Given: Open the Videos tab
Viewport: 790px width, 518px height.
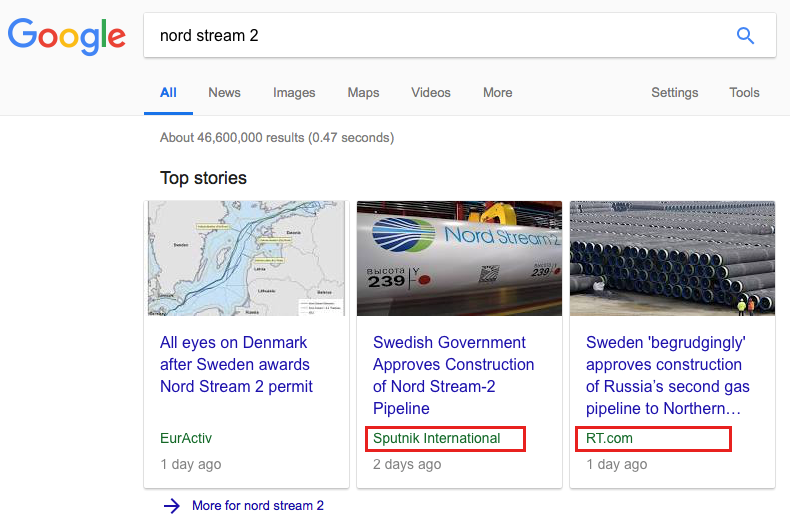Looking at the screenshot, I should 431,93.
